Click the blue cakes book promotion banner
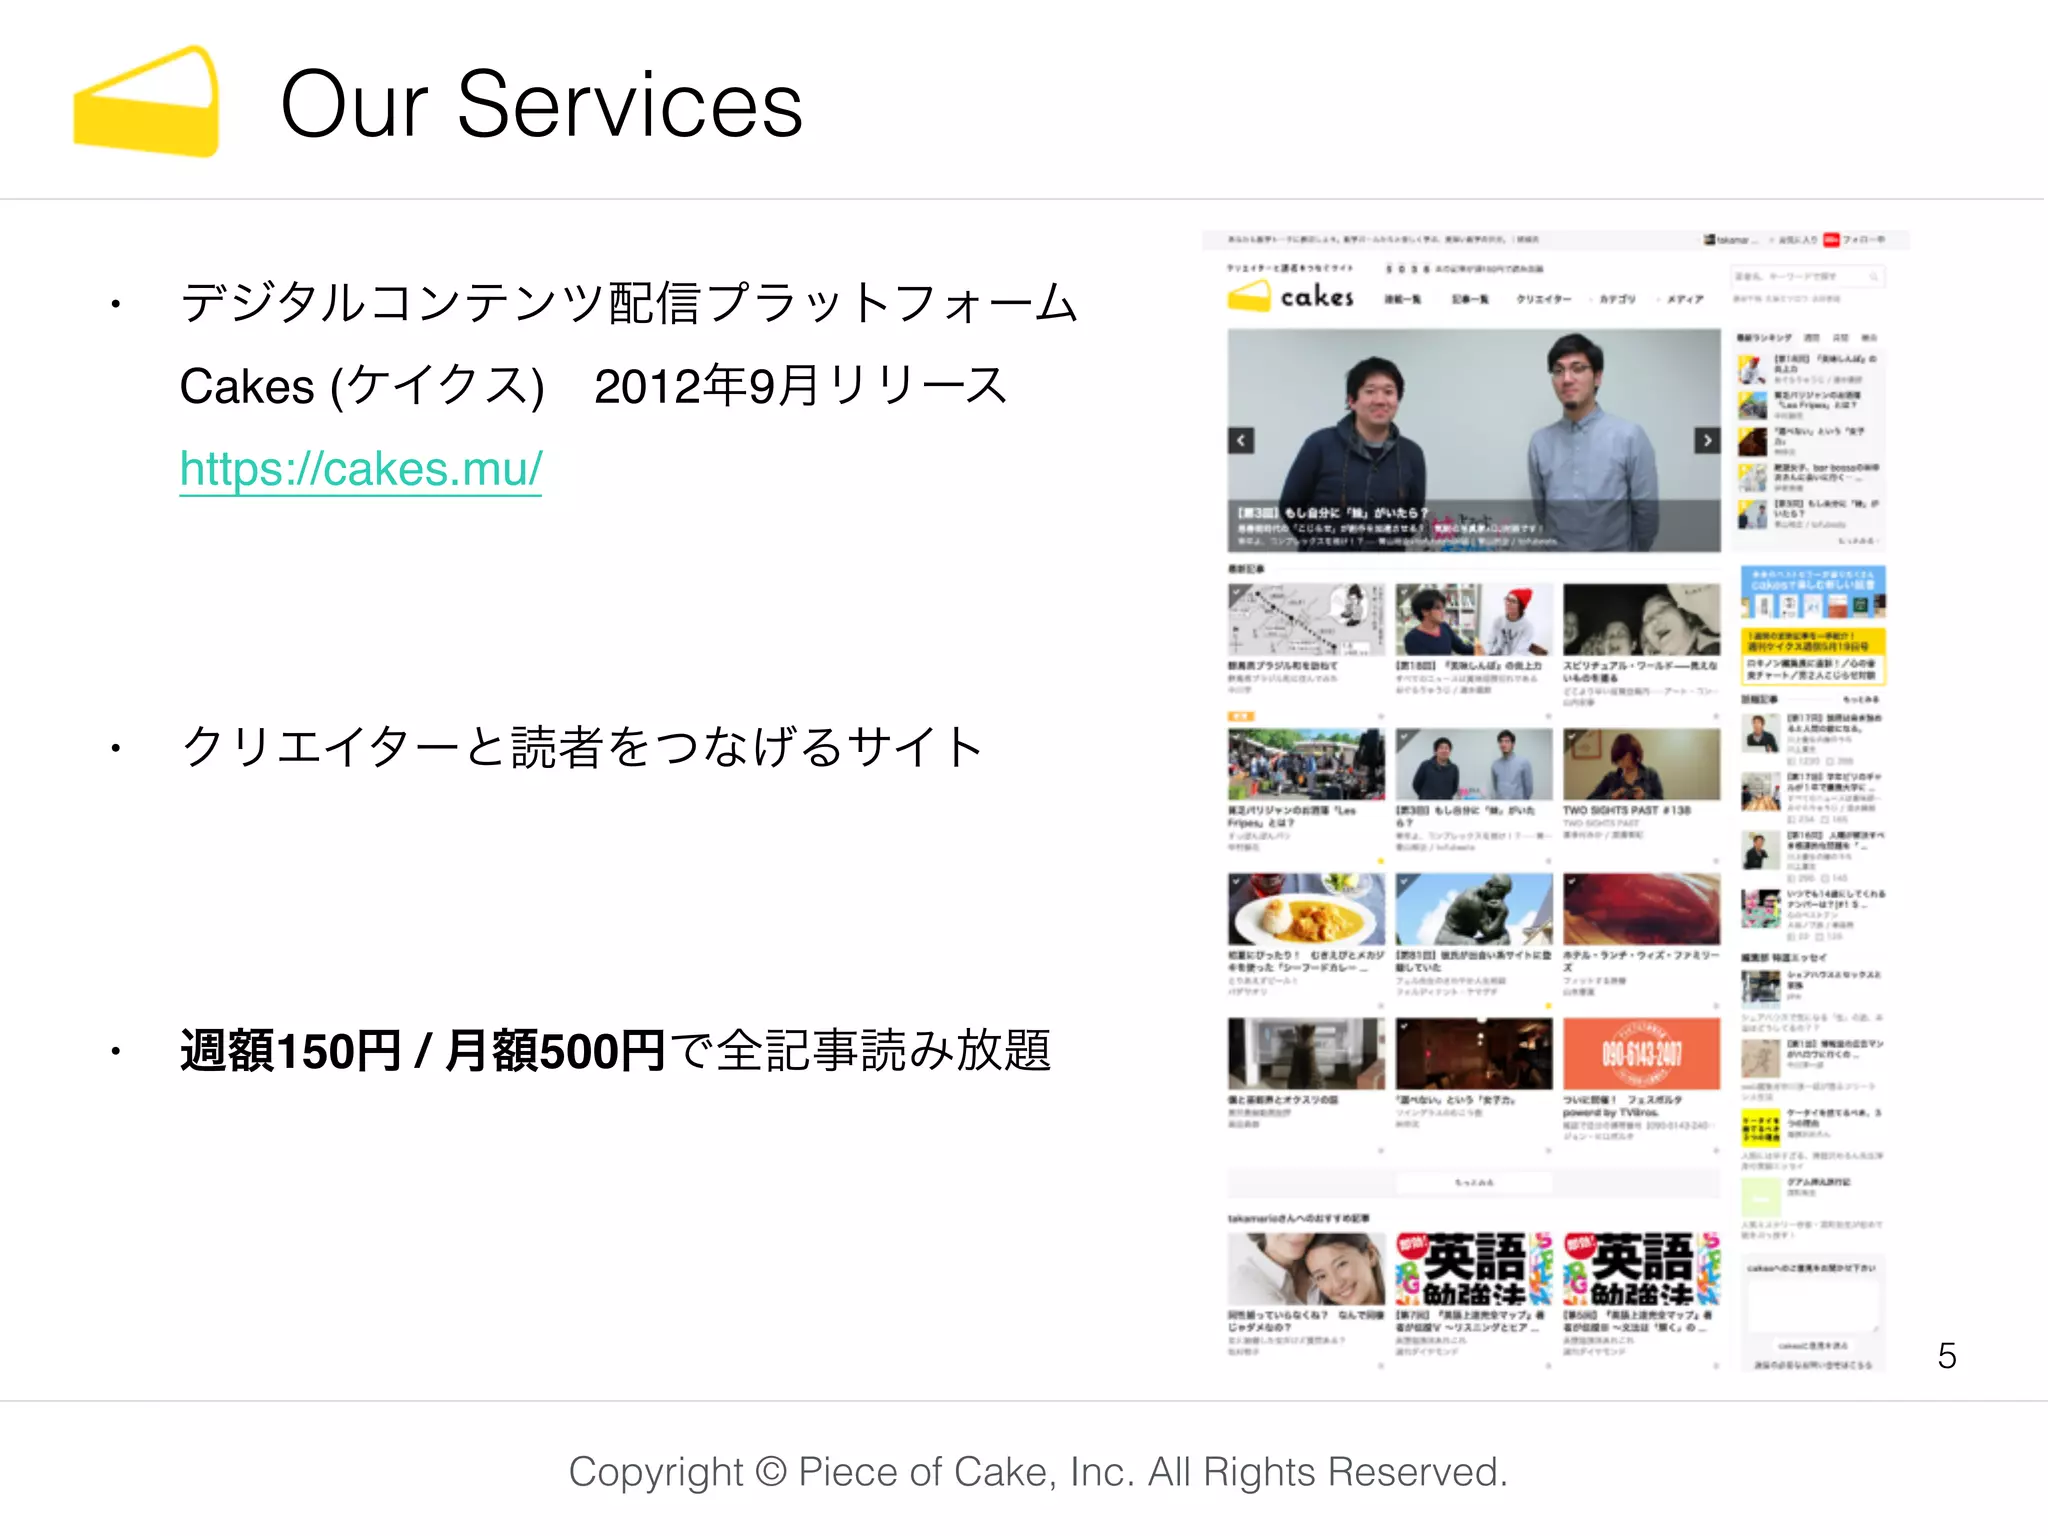2048x1536 pixels. (1813, 592)
